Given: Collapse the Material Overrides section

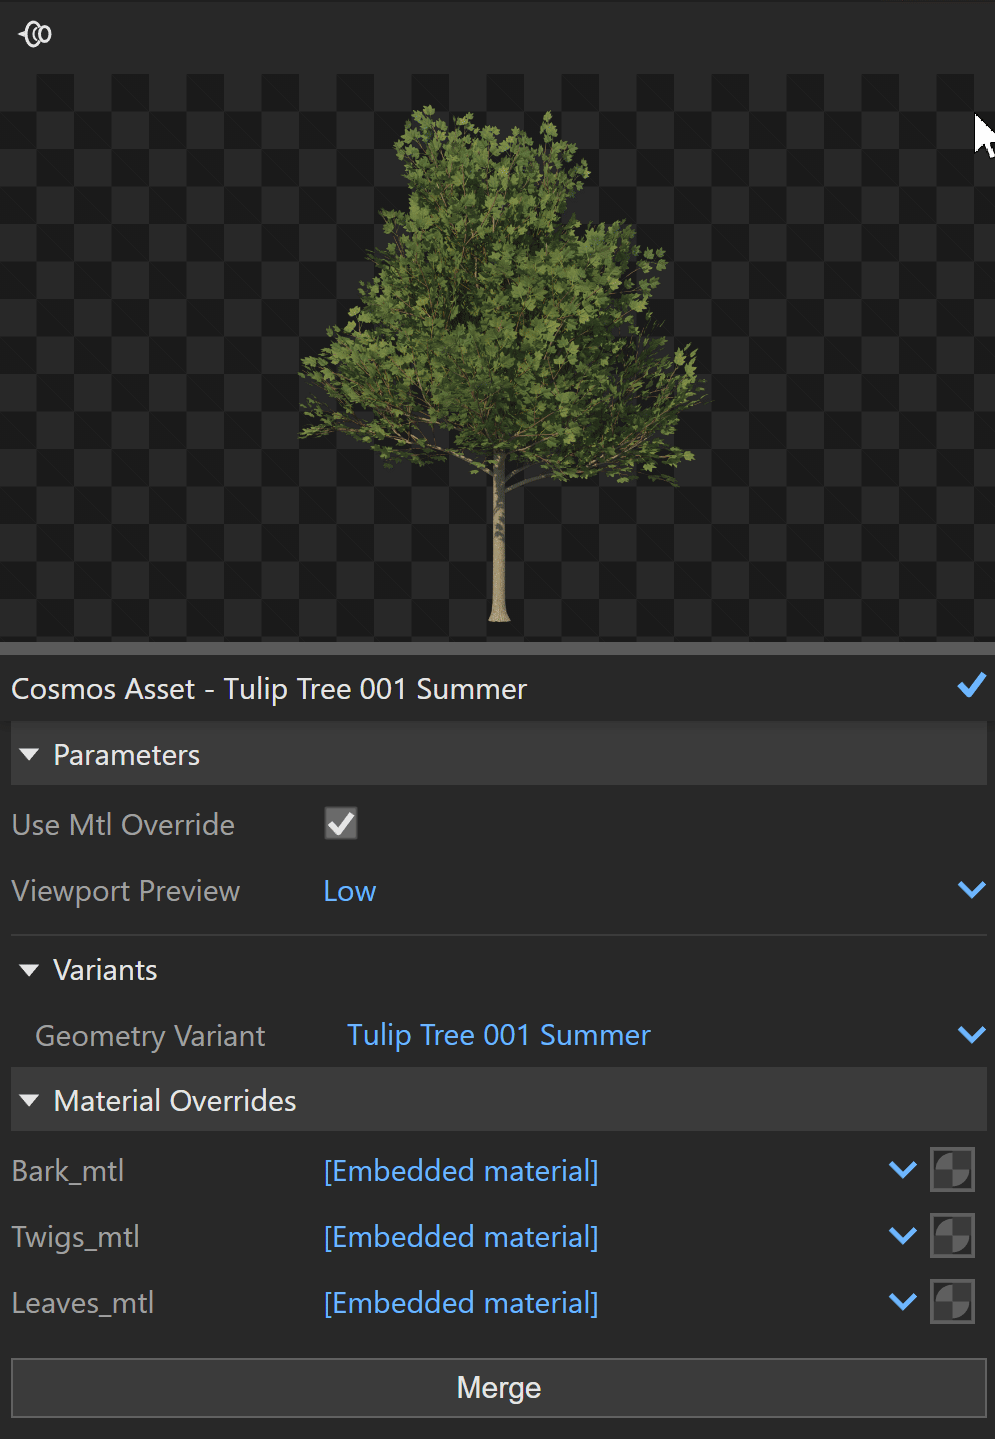Looking at the screenshot, I should (x=29, y=1101).
